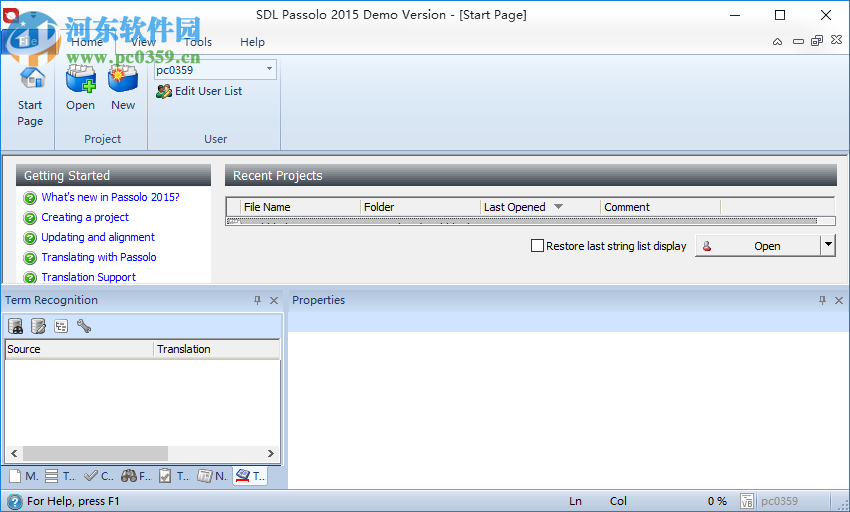This screenshot has width=850, height=512.
Task: Click the term list horizontal scrollbar thumb
Action: (95, 453)
